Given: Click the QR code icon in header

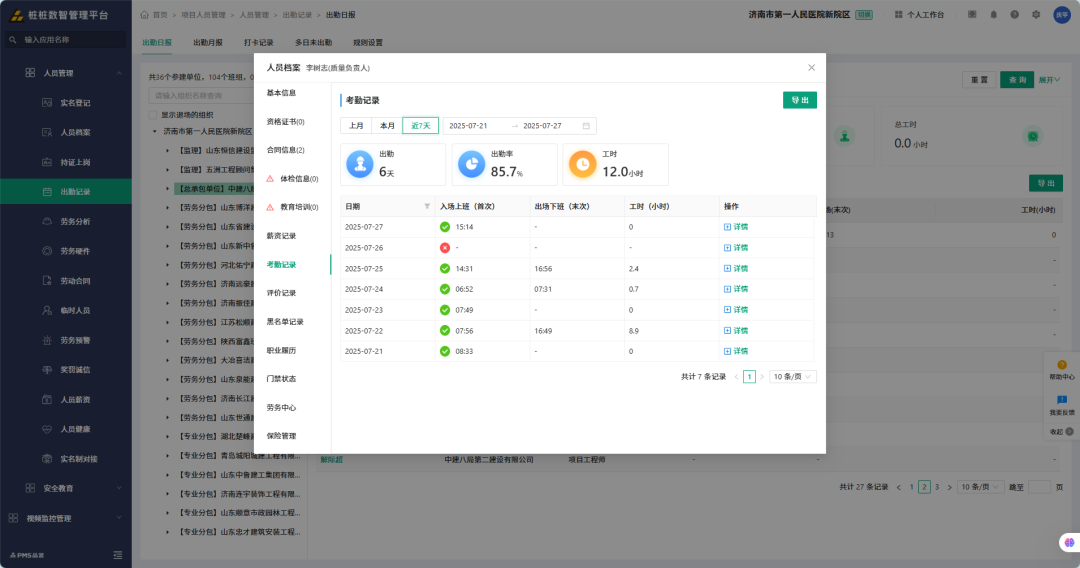Looking at the screenshot, I should (x=972, y=14).
